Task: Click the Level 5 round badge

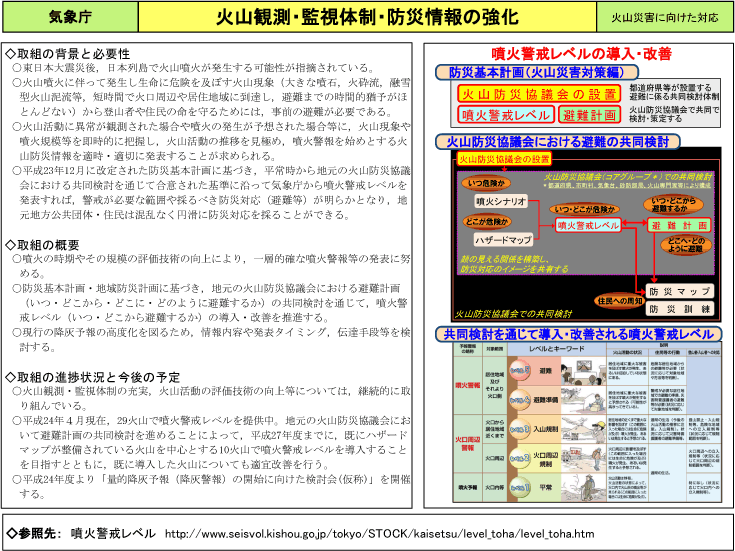Action: coord(520,370)
